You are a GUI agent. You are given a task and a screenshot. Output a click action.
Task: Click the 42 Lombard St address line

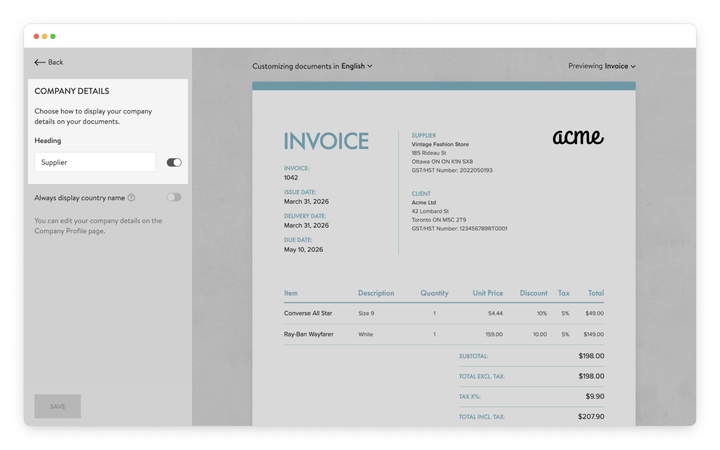click(430, 211)
